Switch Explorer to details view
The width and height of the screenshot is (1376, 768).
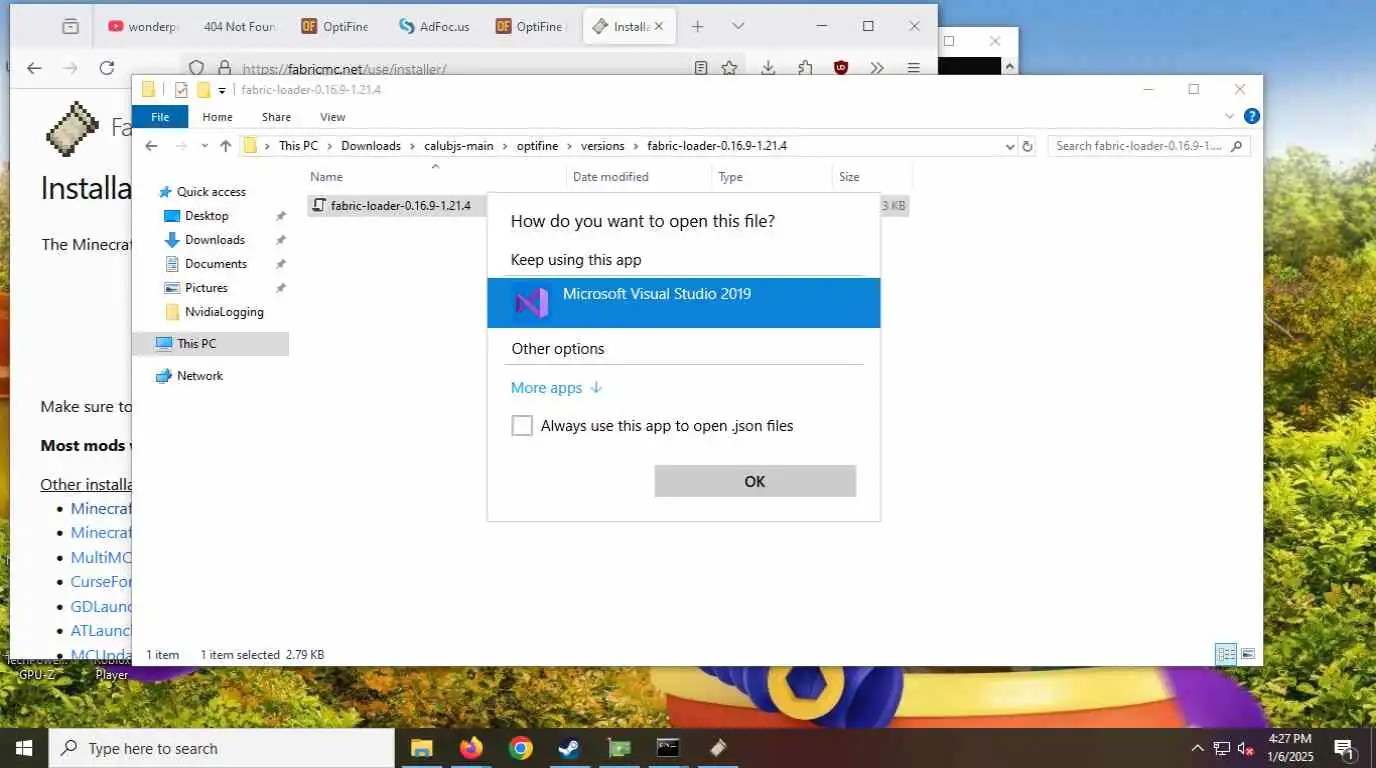[x=1226, y=655]
